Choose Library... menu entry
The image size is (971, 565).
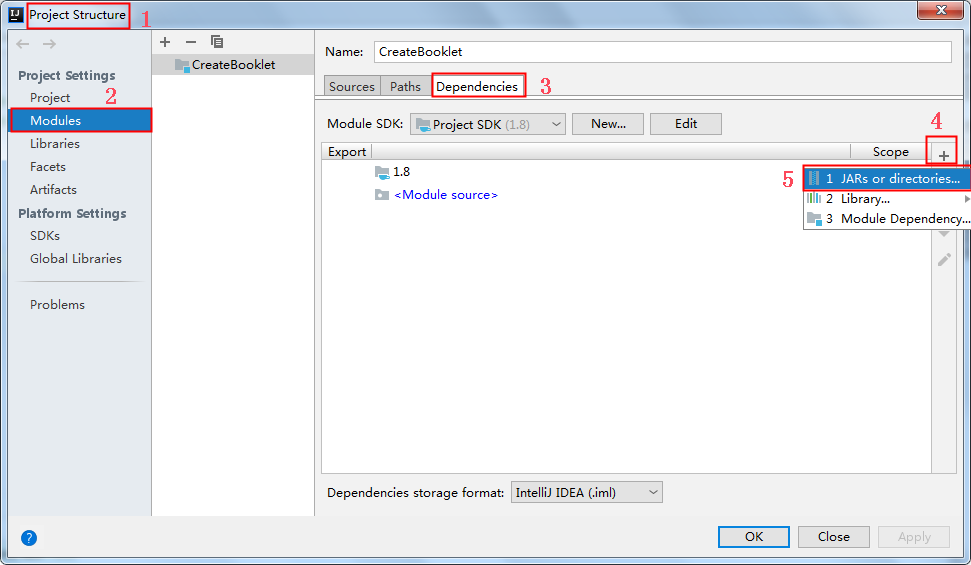[887, 199]
